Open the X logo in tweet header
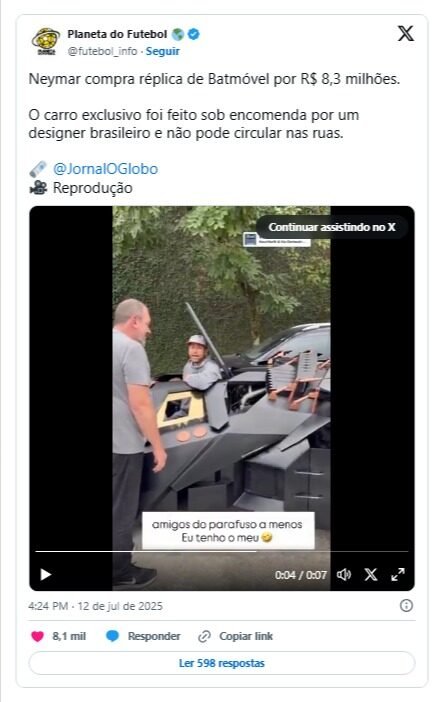 (406, 34)
